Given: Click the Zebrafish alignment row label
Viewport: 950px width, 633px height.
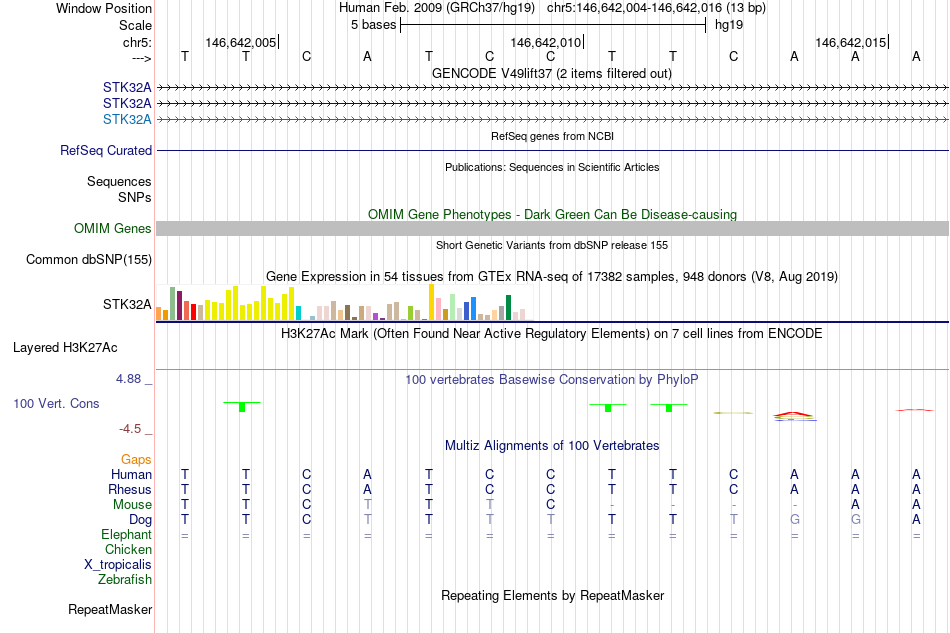Looking at the screenshot, I should point(124,580).
